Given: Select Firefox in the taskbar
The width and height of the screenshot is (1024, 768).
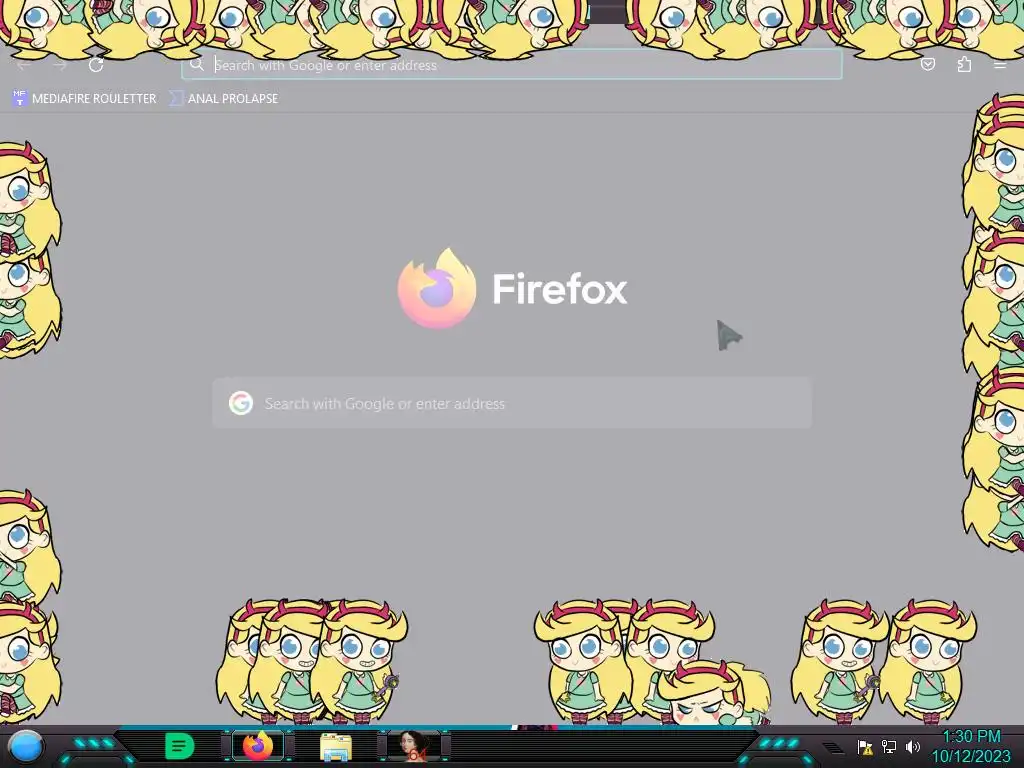Looking at the screenshot, I should click(x=258, y=746).
